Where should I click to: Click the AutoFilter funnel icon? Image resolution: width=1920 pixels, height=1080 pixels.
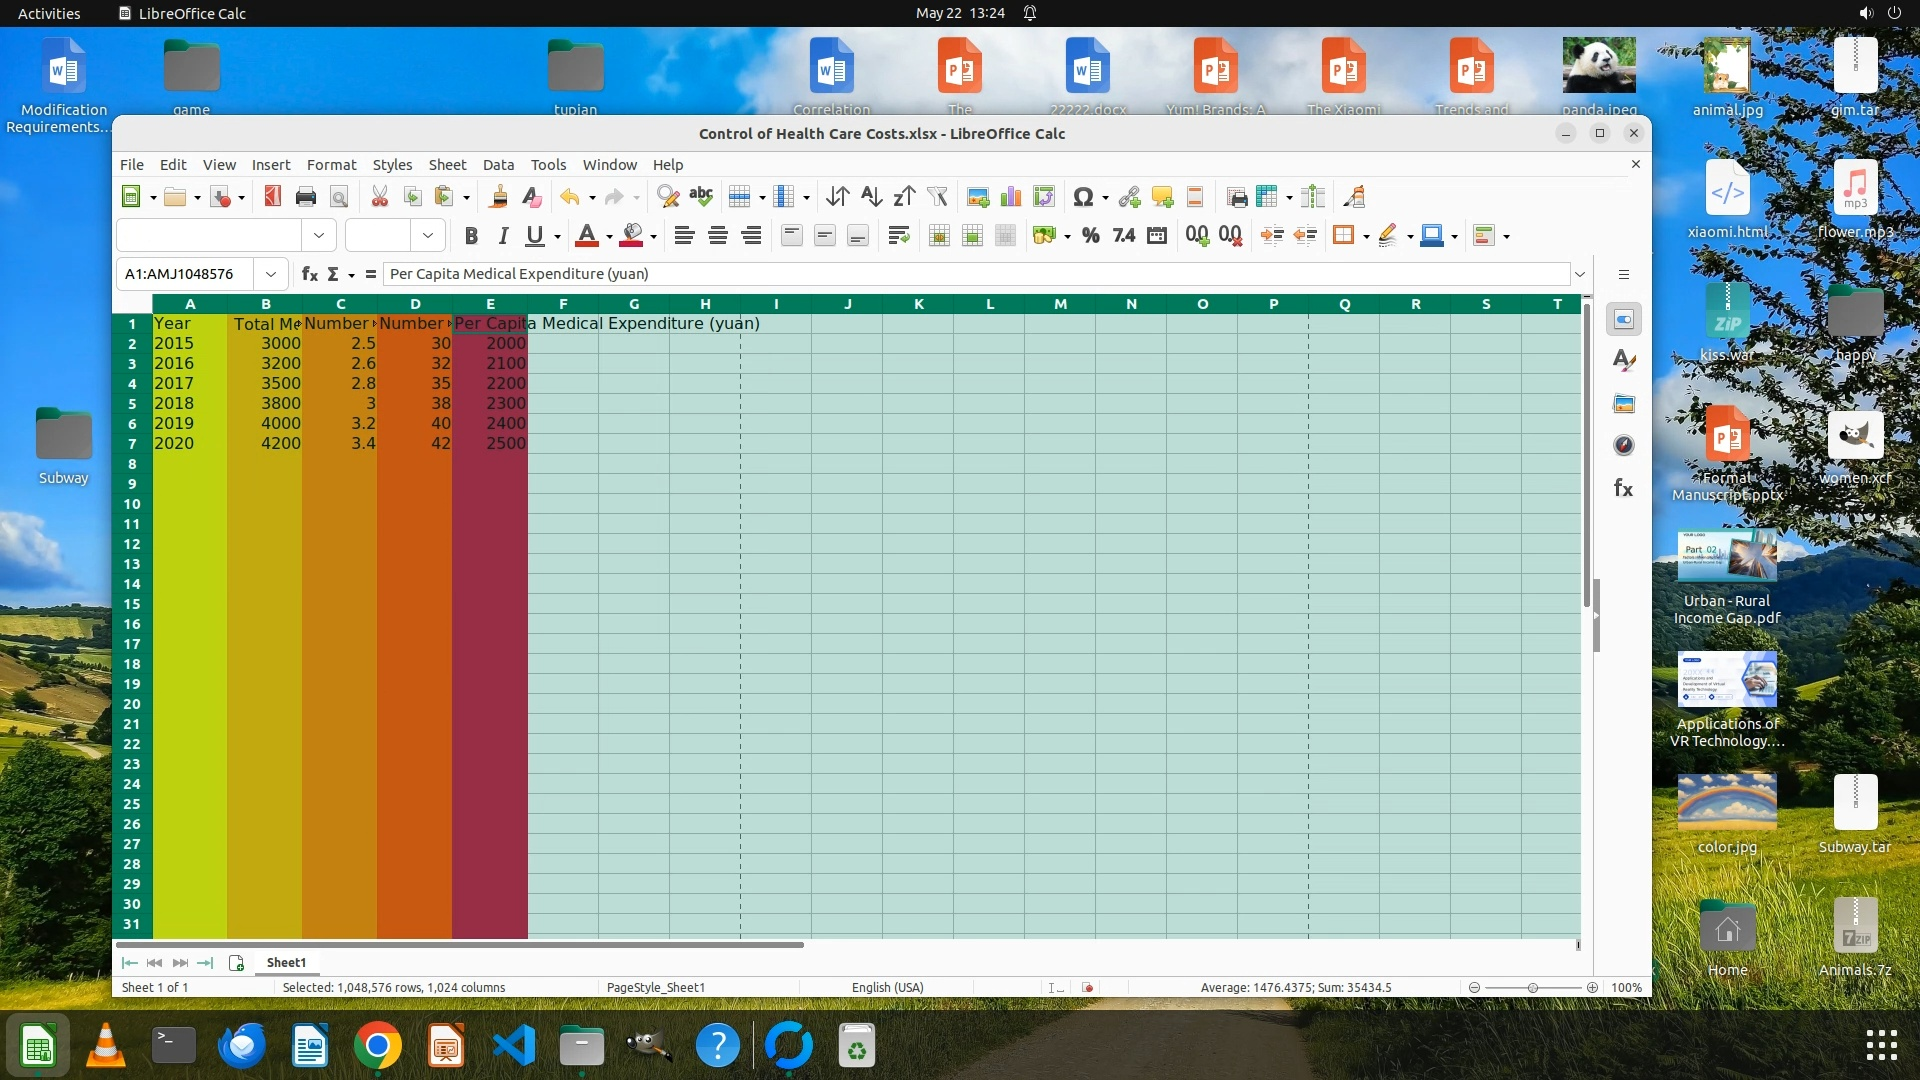(937, 197)
